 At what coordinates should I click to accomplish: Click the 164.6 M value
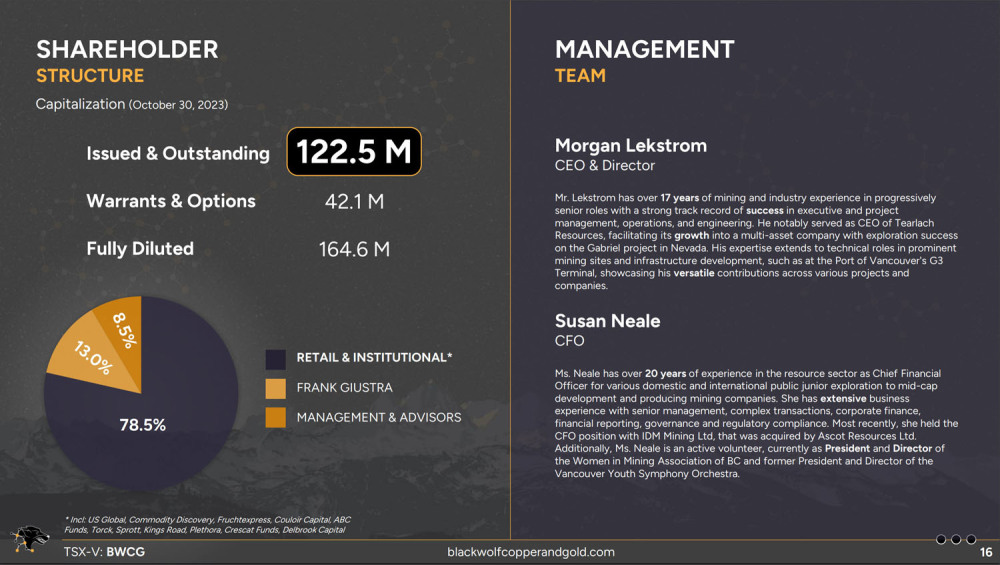tap(354, 249)
